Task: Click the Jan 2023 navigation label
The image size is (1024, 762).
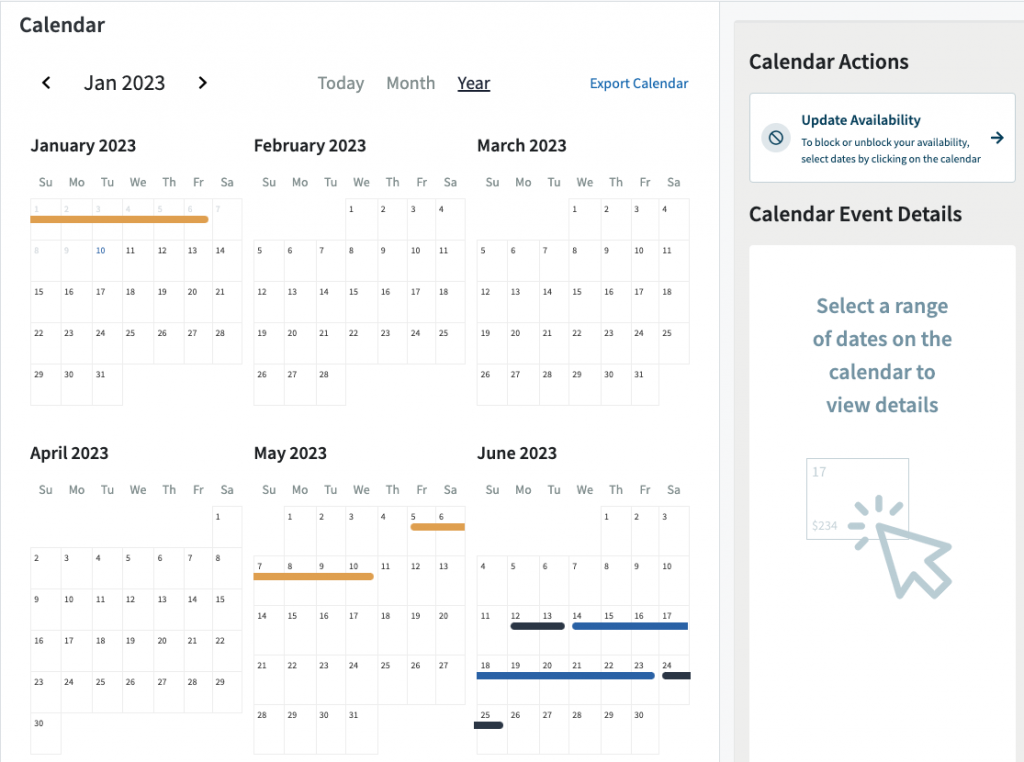Action: (124, 83)
